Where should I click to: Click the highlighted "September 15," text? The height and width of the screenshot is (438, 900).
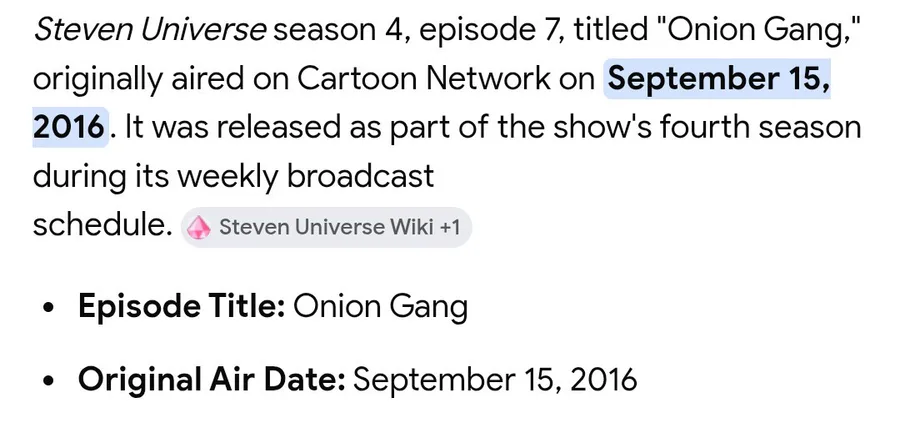718,78
